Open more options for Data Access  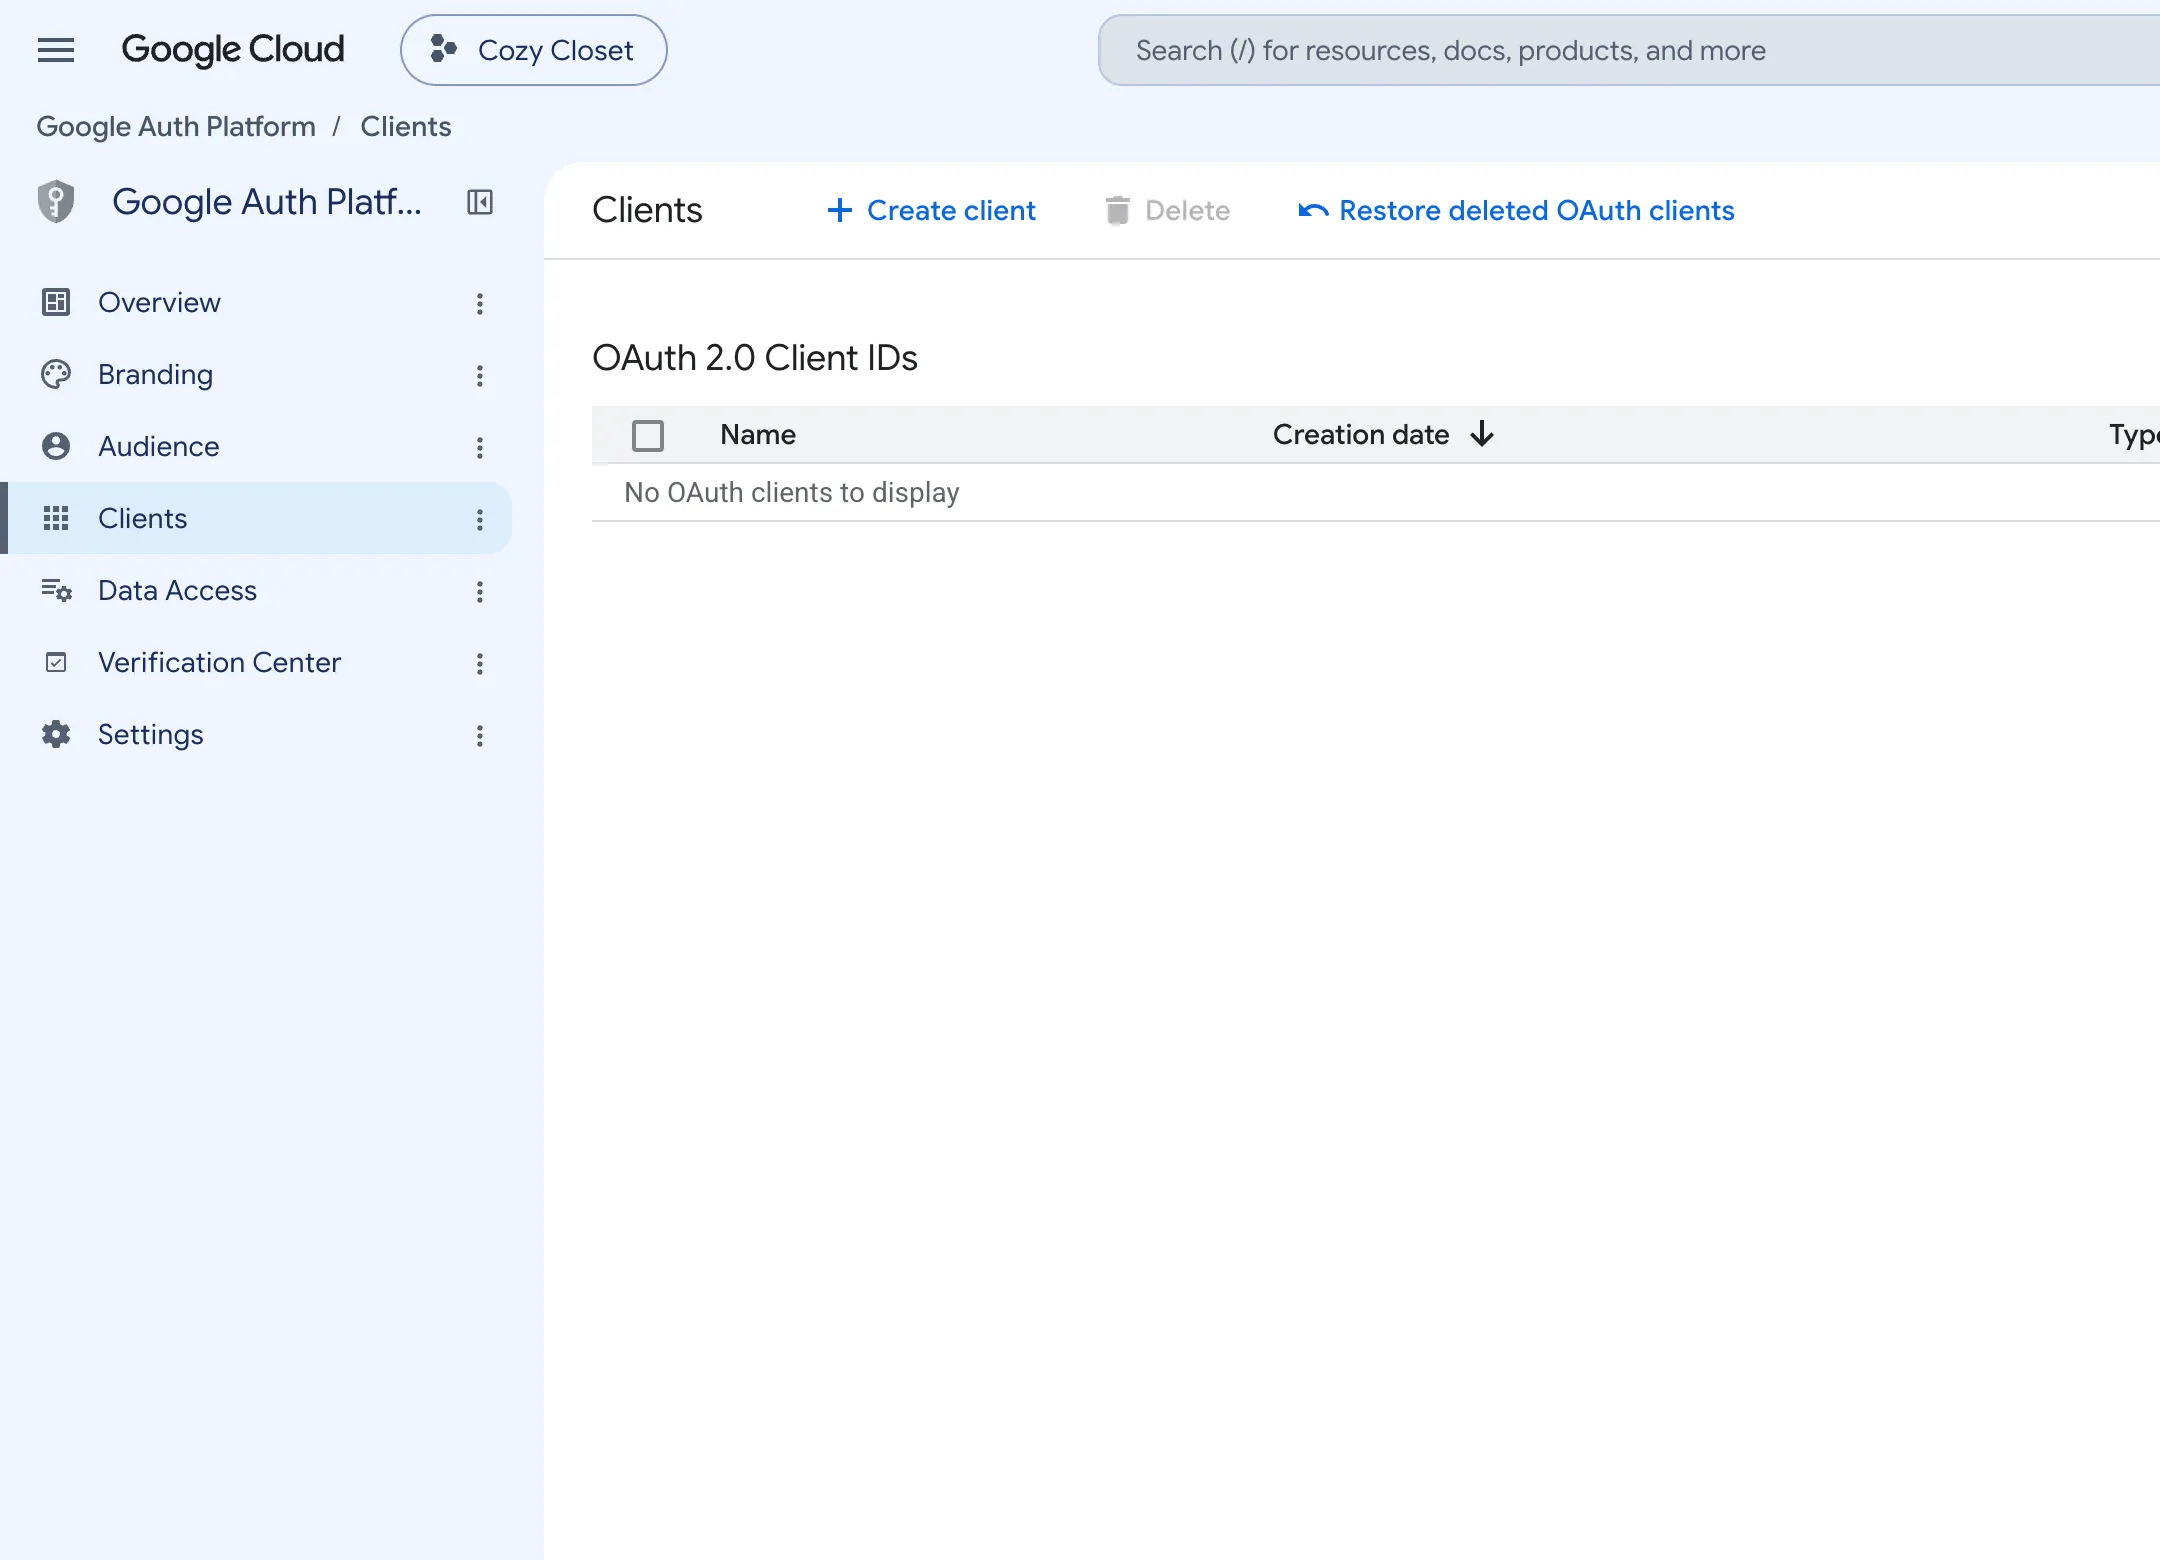pos(480,591)
